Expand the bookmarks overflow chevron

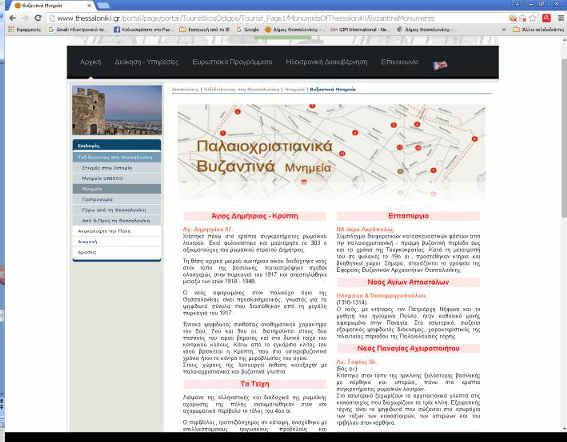tap(504, 30)
